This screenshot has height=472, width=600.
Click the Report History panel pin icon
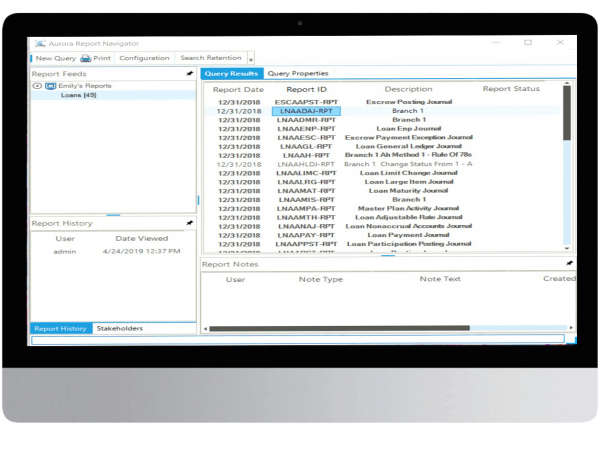coord(190,223)
